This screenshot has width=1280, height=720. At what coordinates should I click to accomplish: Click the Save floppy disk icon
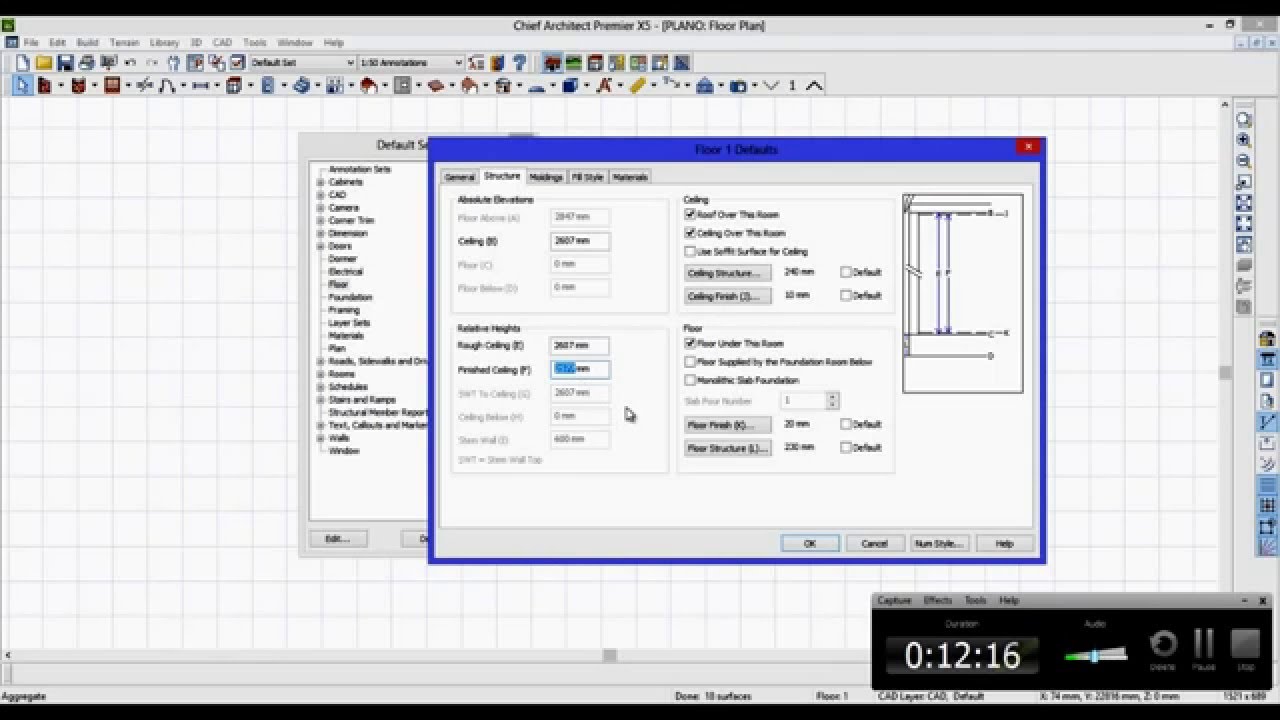pos(65,63)
